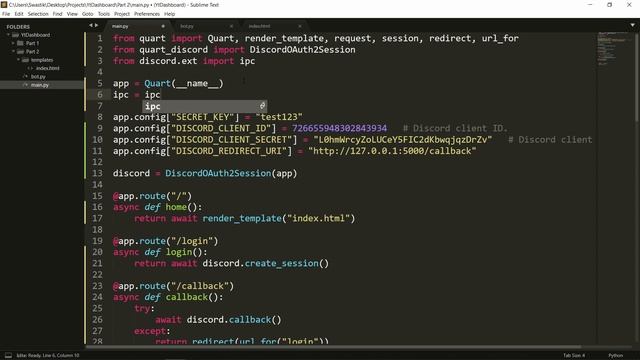Click the render_template("index.html") call
The image size is (640, 360).
pyautogui.click(x=279, y=218)
